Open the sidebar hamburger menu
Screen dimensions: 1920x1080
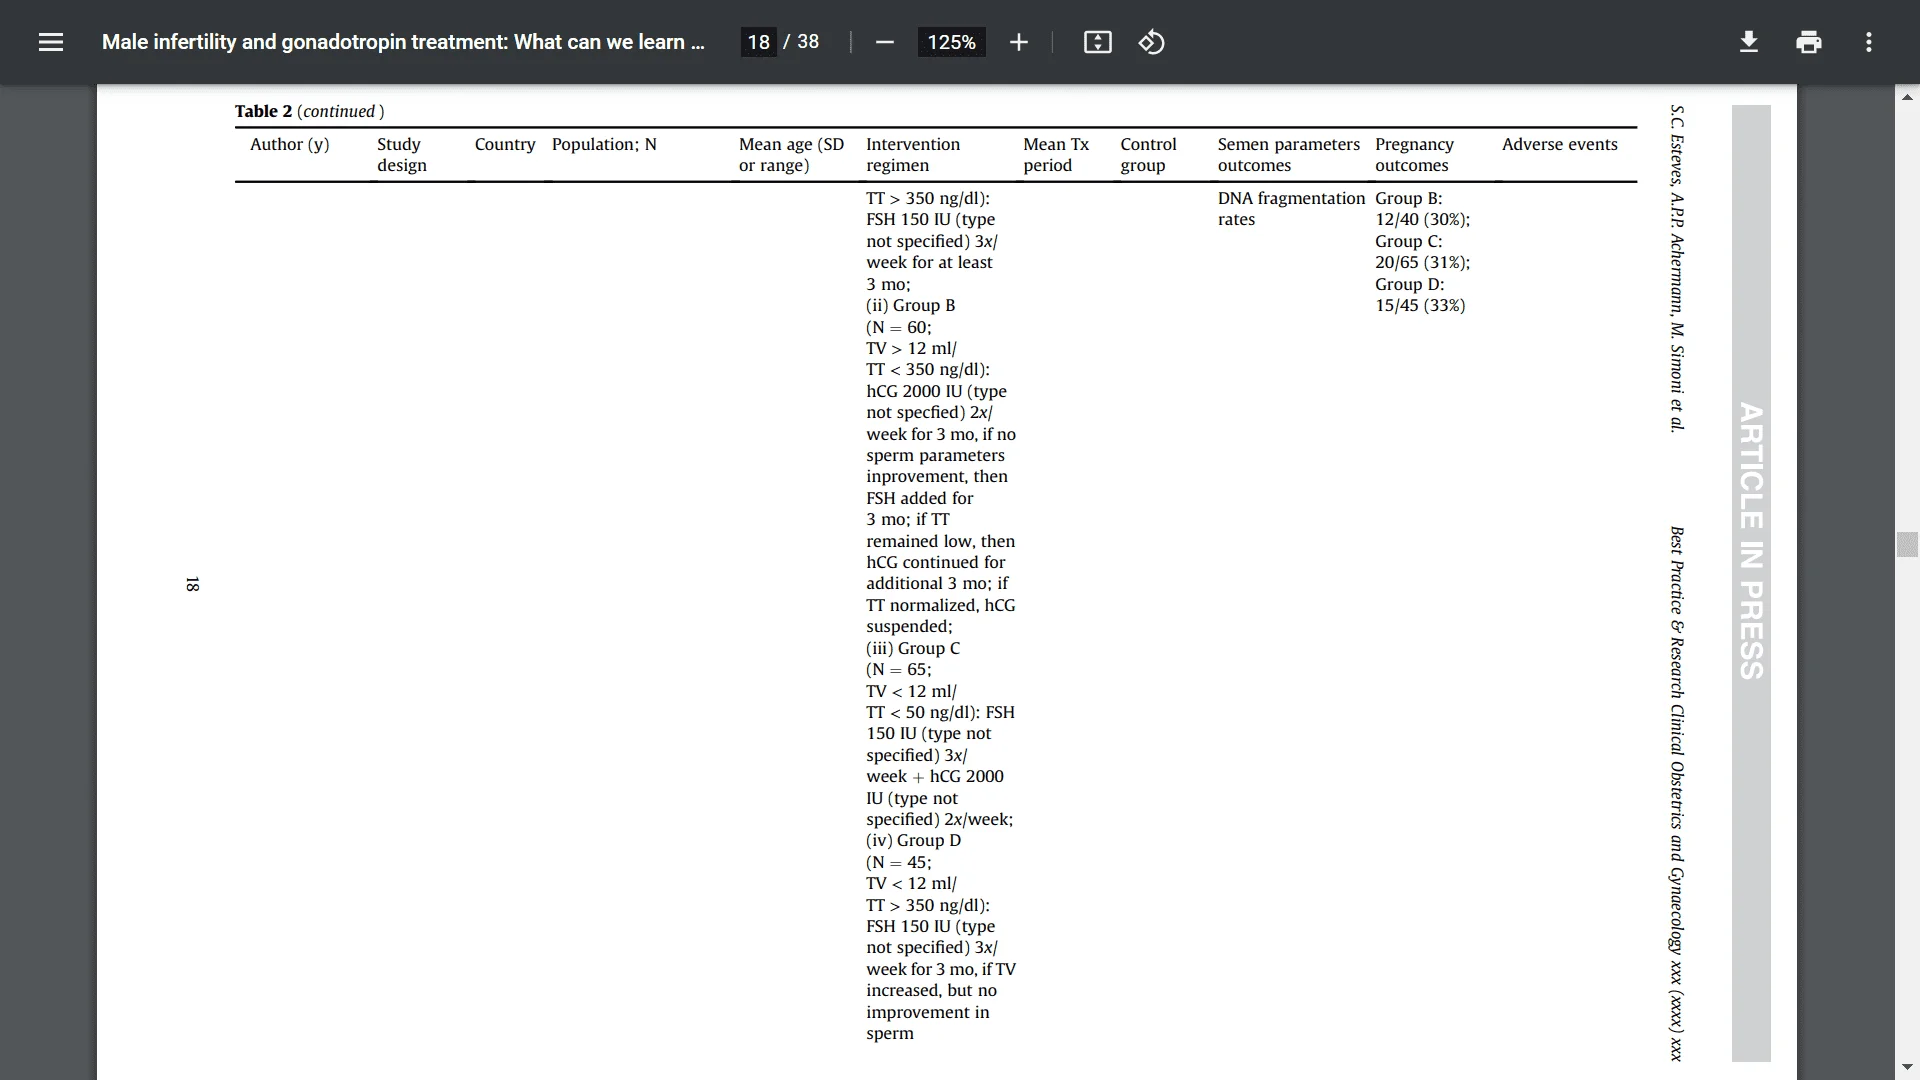[51, 42]
